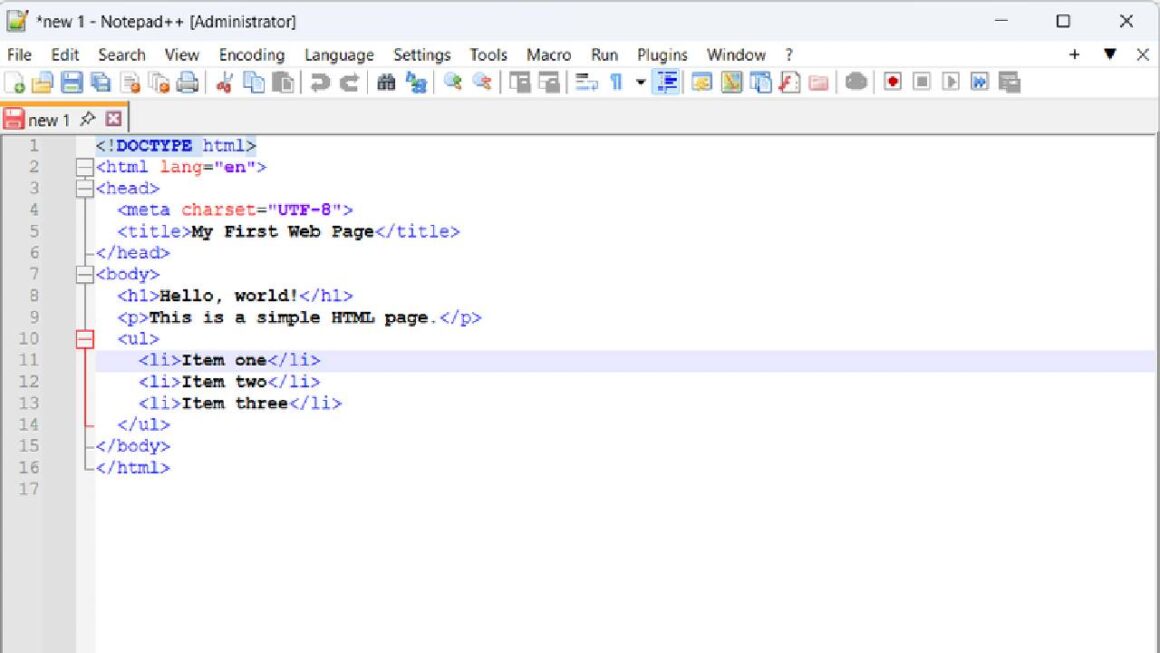
Task: Toggle synchronize vertical scrolling icon
Action: pos(520,82)
